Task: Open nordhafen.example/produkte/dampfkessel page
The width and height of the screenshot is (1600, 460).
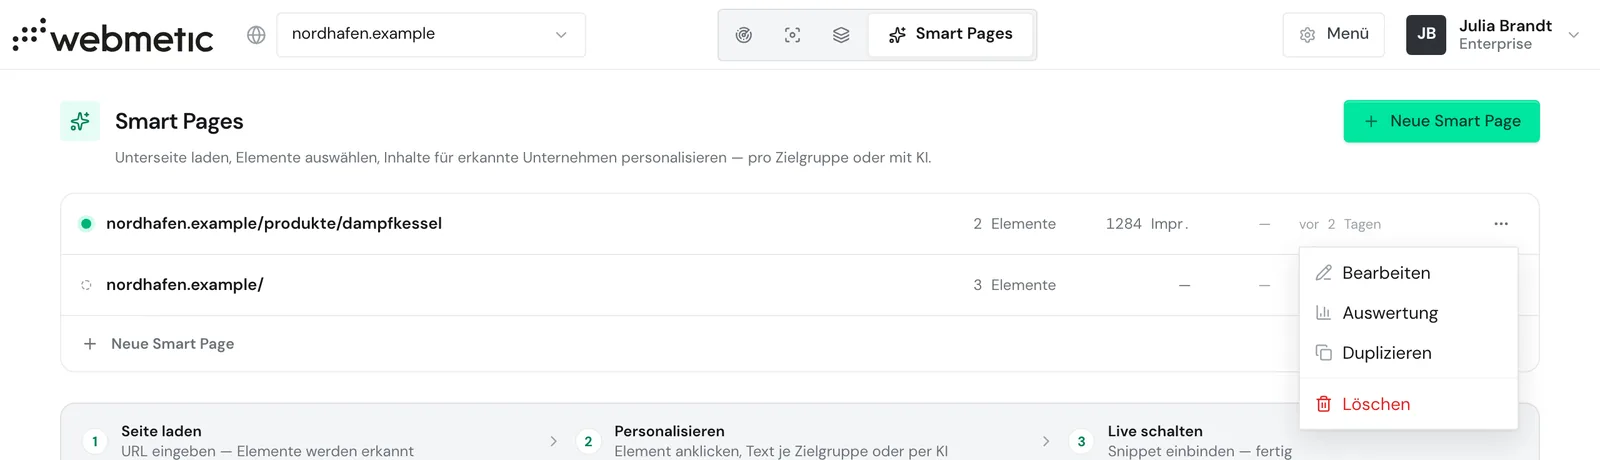Action: [x=274, y=224]
